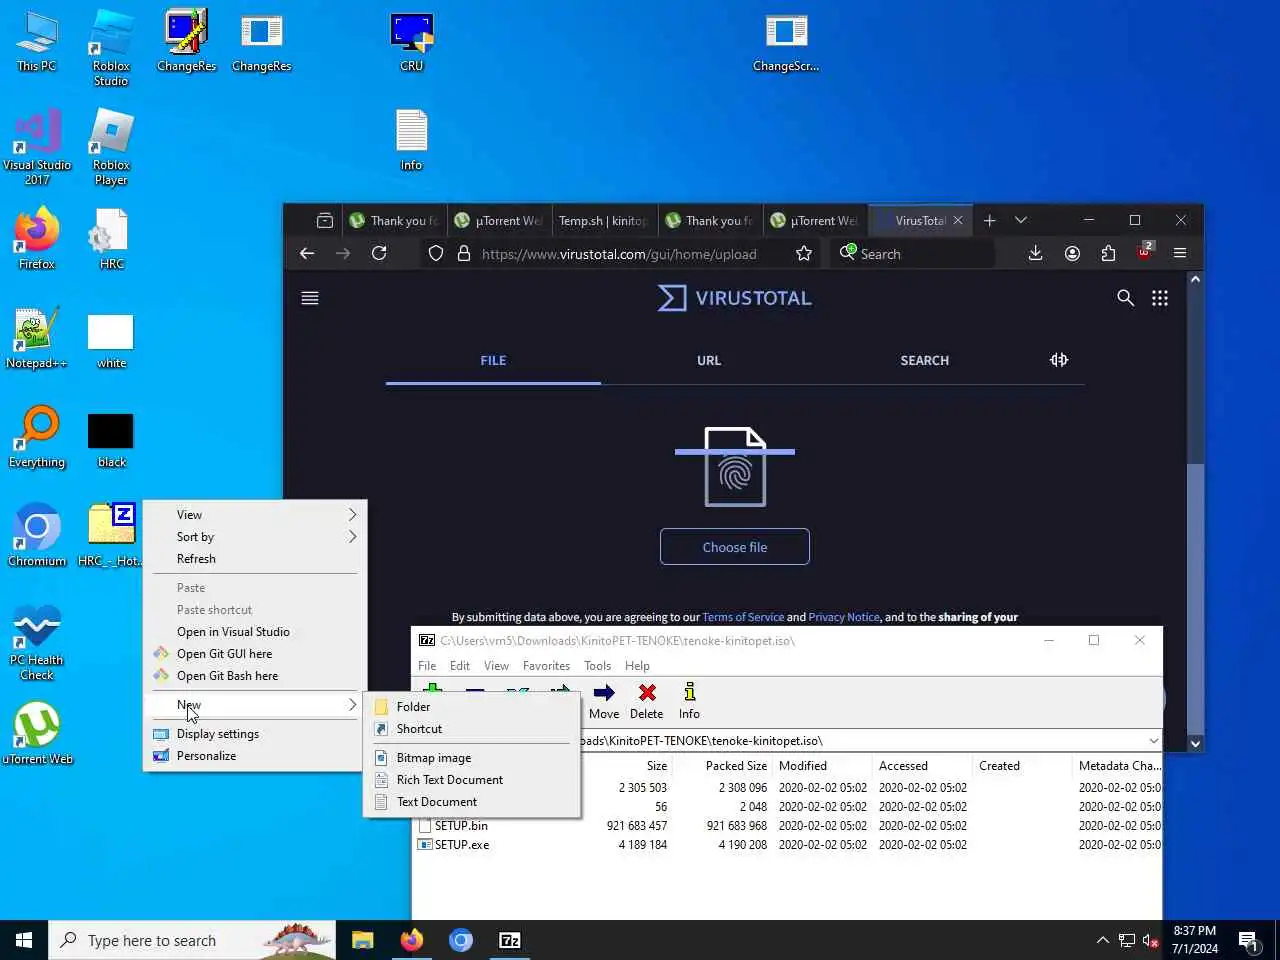Image resolution: width=1280 pixels, height=960 pixels.
Task: Show hidden system tray icons
Action: point(1102,940)
